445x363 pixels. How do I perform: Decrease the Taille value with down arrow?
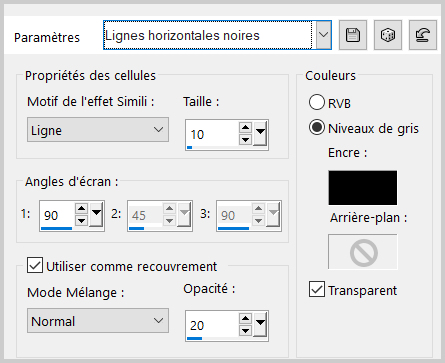click(x=245, y=139)
